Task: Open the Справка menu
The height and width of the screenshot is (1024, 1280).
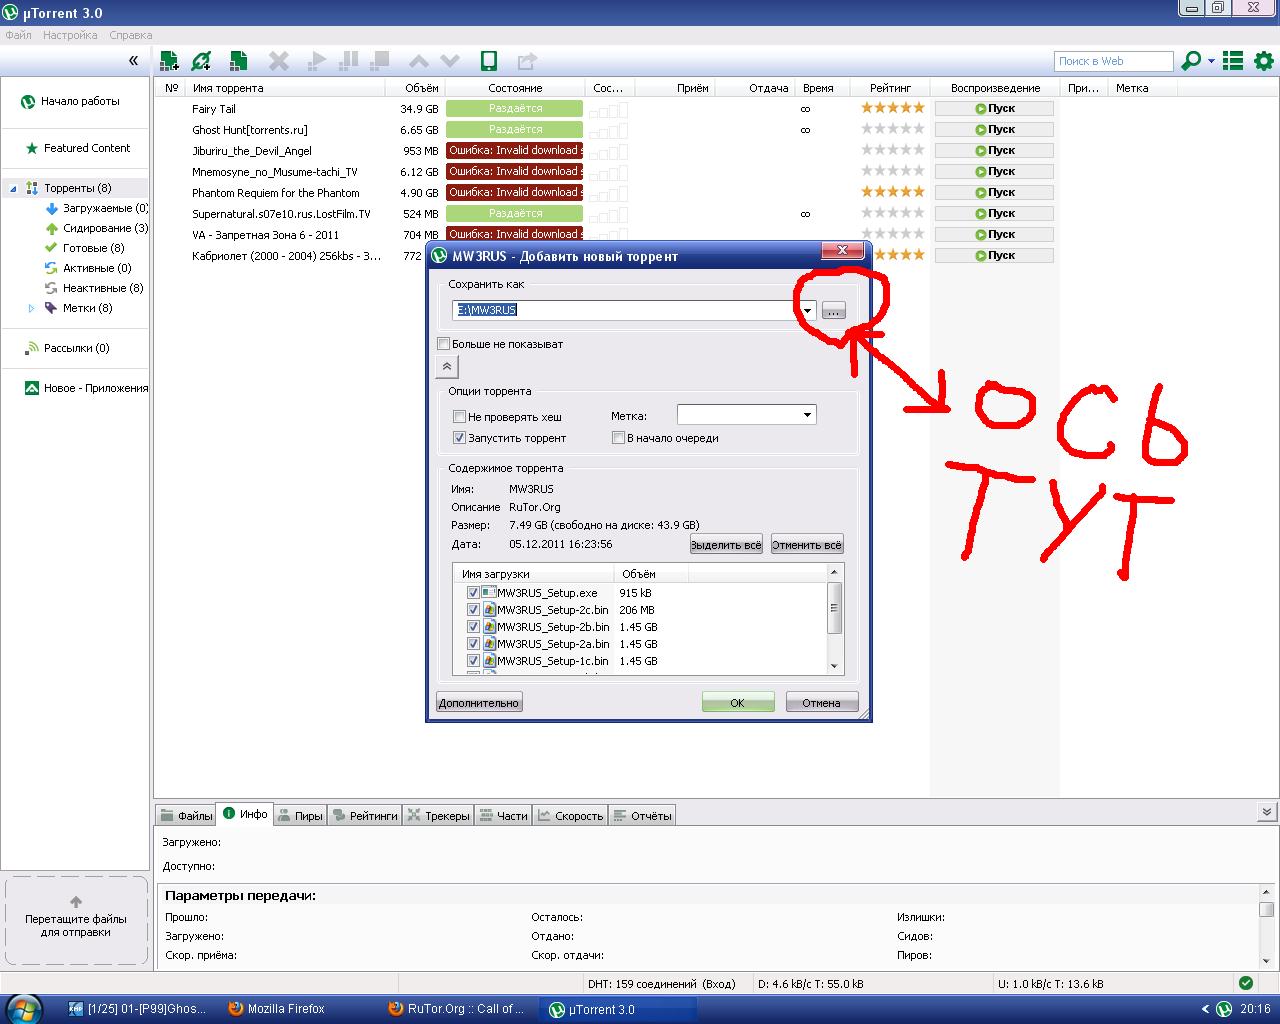Action: pos(131,35)
